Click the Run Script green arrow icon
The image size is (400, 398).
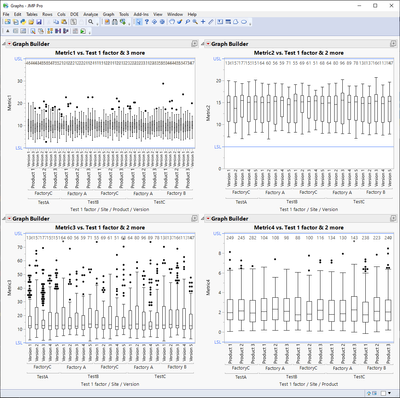[83, 31]
